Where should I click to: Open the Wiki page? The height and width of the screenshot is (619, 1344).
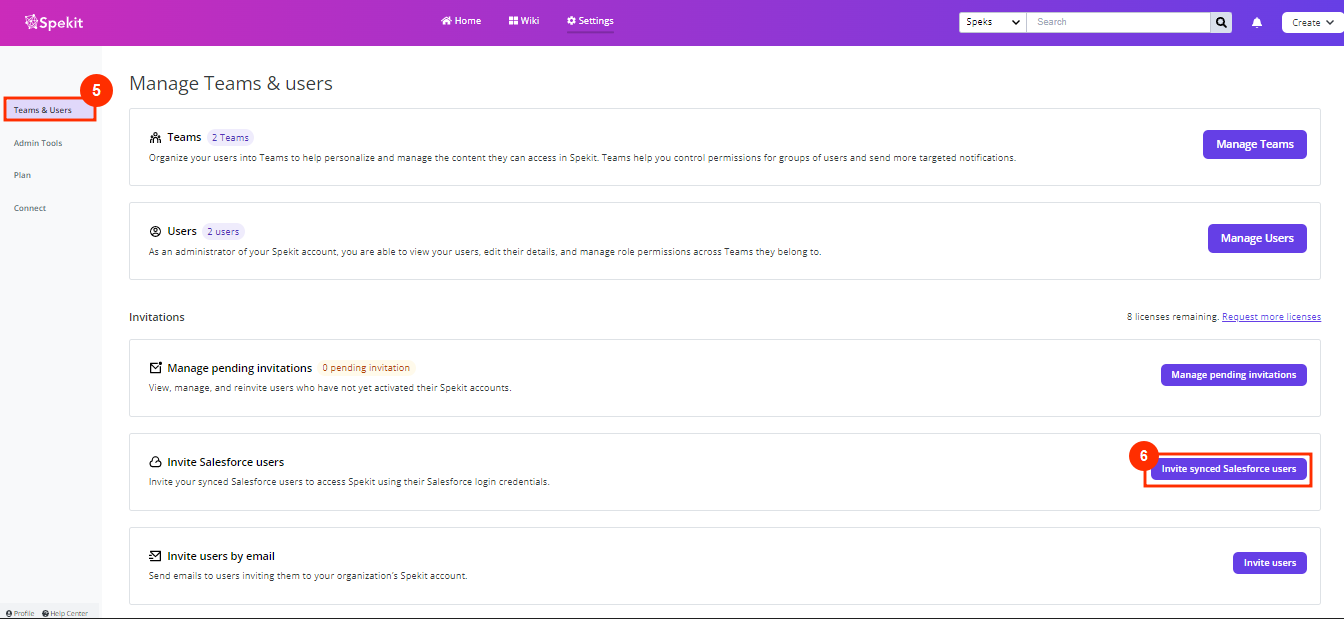(x=524, y=21)
